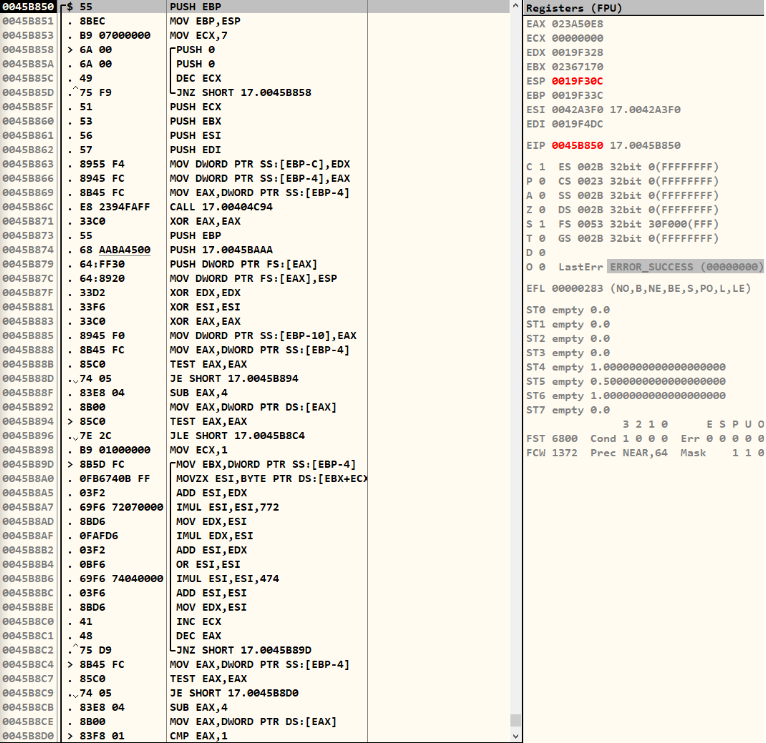Select JLE SHORT 17.0045B8C4 instruction

[x=237, y=436]
